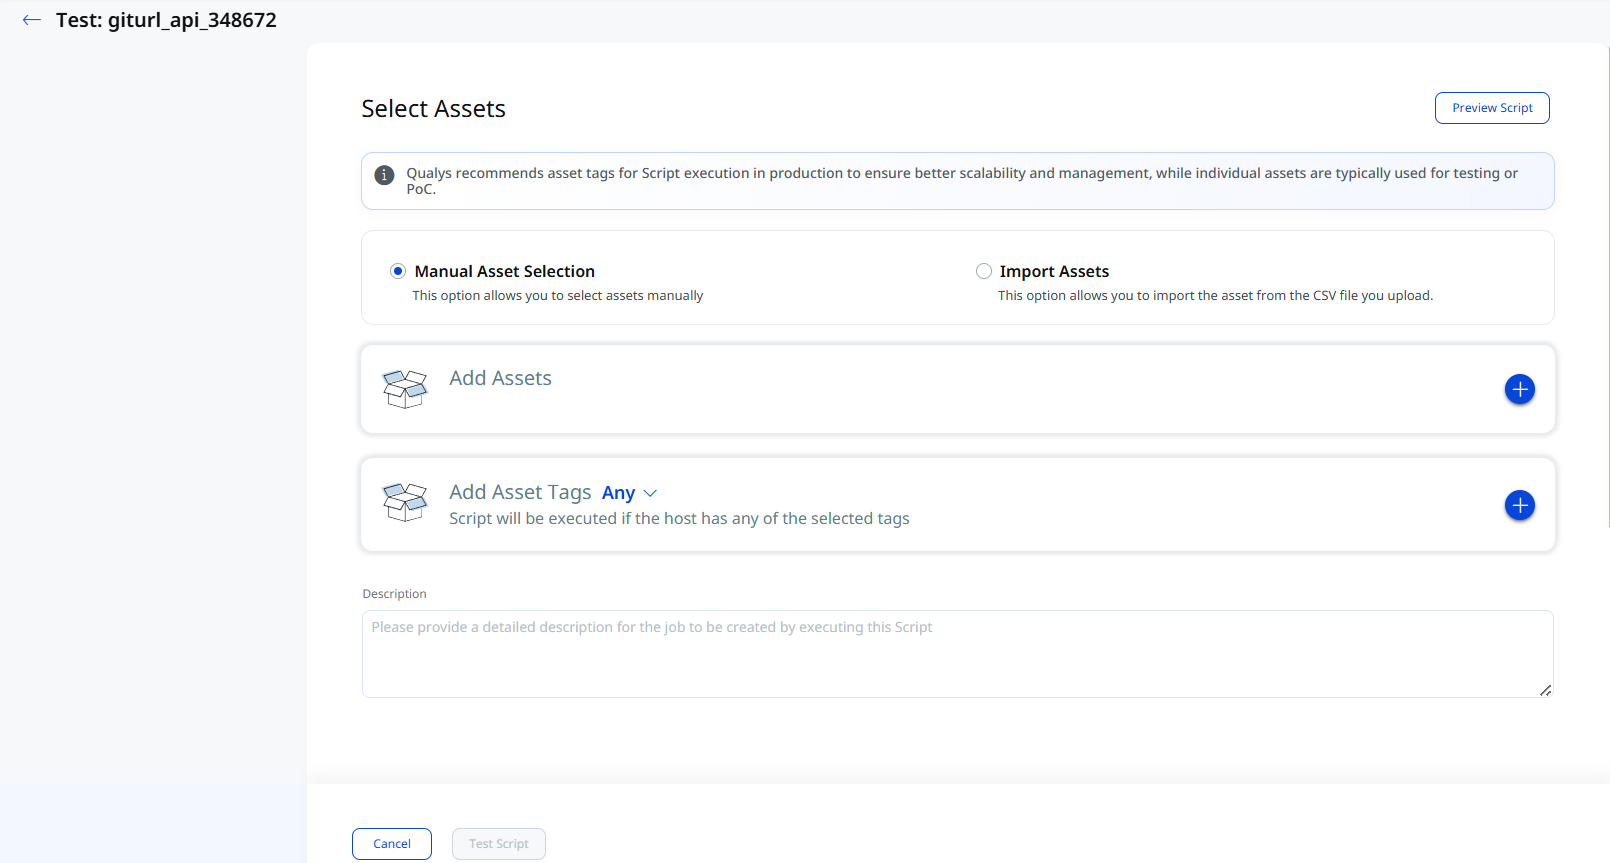1610x863 pixels.
Task: Click the box icon beside Add Asset Tags
Action: [405, 502]
